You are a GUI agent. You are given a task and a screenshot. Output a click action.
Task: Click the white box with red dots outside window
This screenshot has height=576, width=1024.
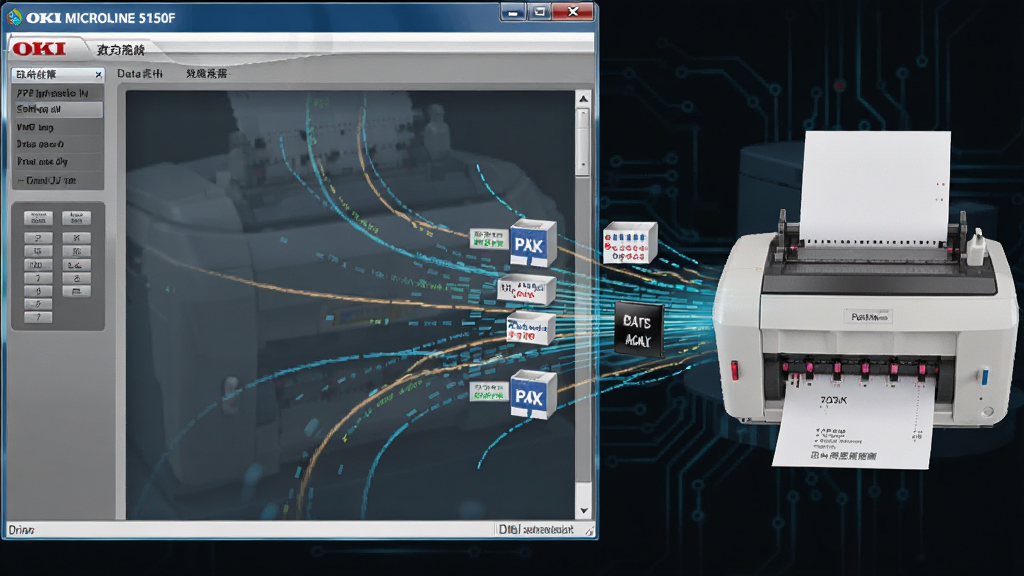pos(629,242)
